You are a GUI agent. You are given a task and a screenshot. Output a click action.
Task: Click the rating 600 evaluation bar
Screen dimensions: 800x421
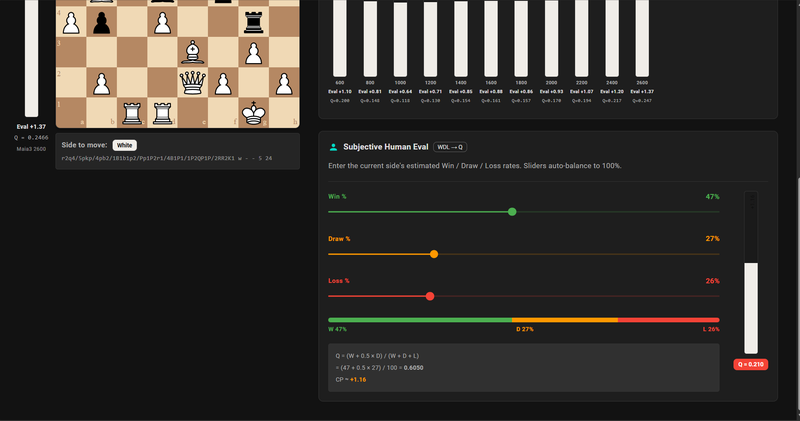click(x=340, y=38)
